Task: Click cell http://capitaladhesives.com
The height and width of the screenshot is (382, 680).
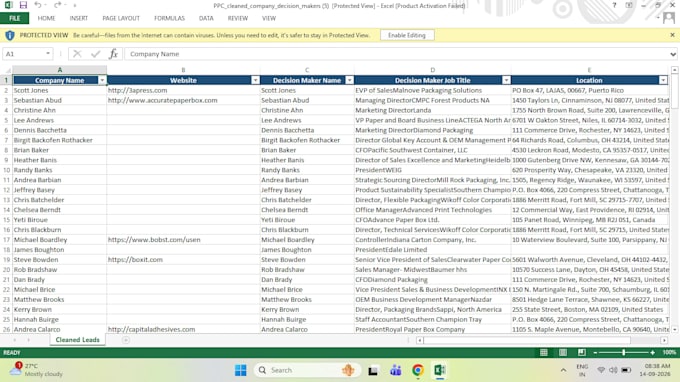Action: coord(183,329)
